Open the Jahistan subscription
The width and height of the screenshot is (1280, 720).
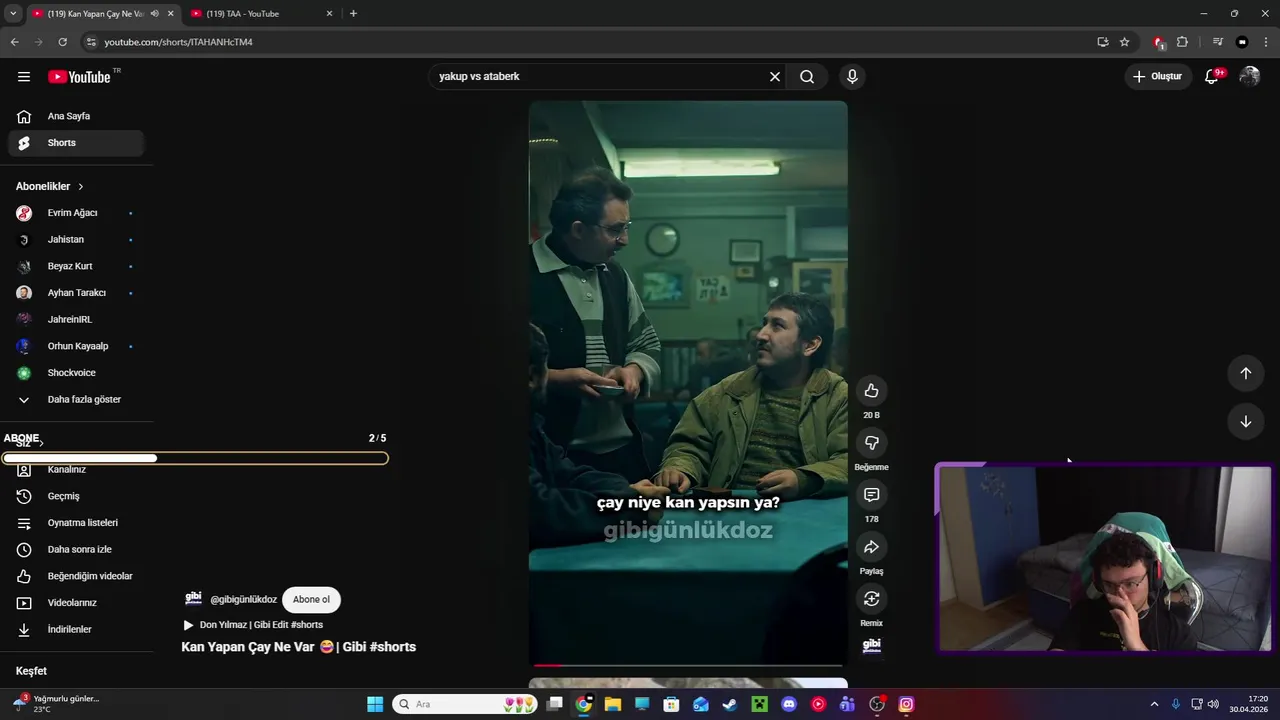click(76, 240)
